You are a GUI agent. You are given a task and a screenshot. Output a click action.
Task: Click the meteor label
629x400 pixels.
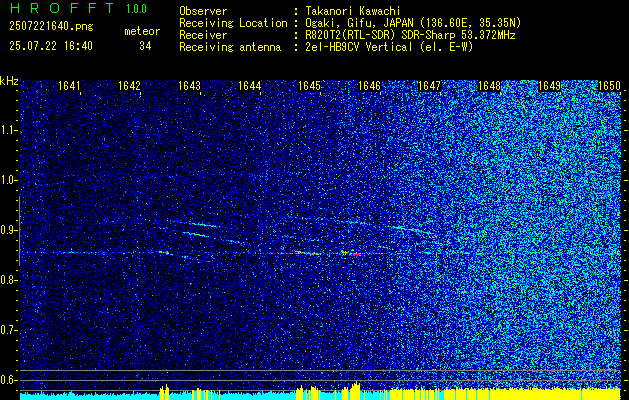coord(142,32)
